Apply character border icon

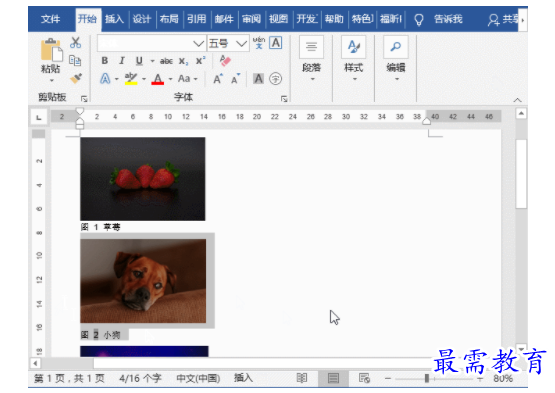tap(276, 43)
